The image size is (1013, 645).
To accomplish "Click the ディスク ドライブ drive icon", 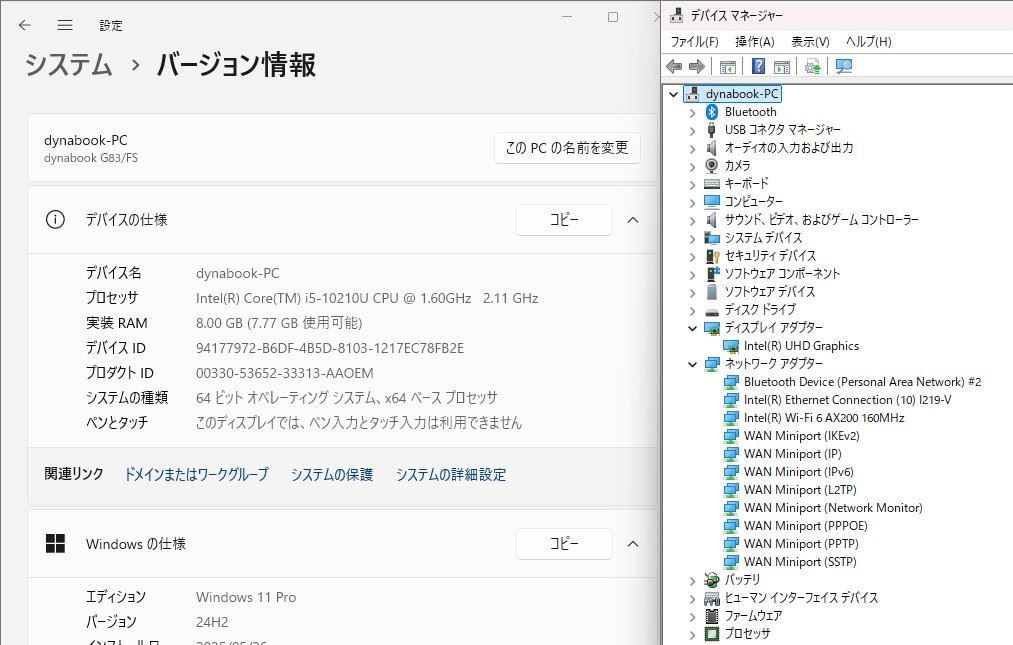I will tap(711, 310).
